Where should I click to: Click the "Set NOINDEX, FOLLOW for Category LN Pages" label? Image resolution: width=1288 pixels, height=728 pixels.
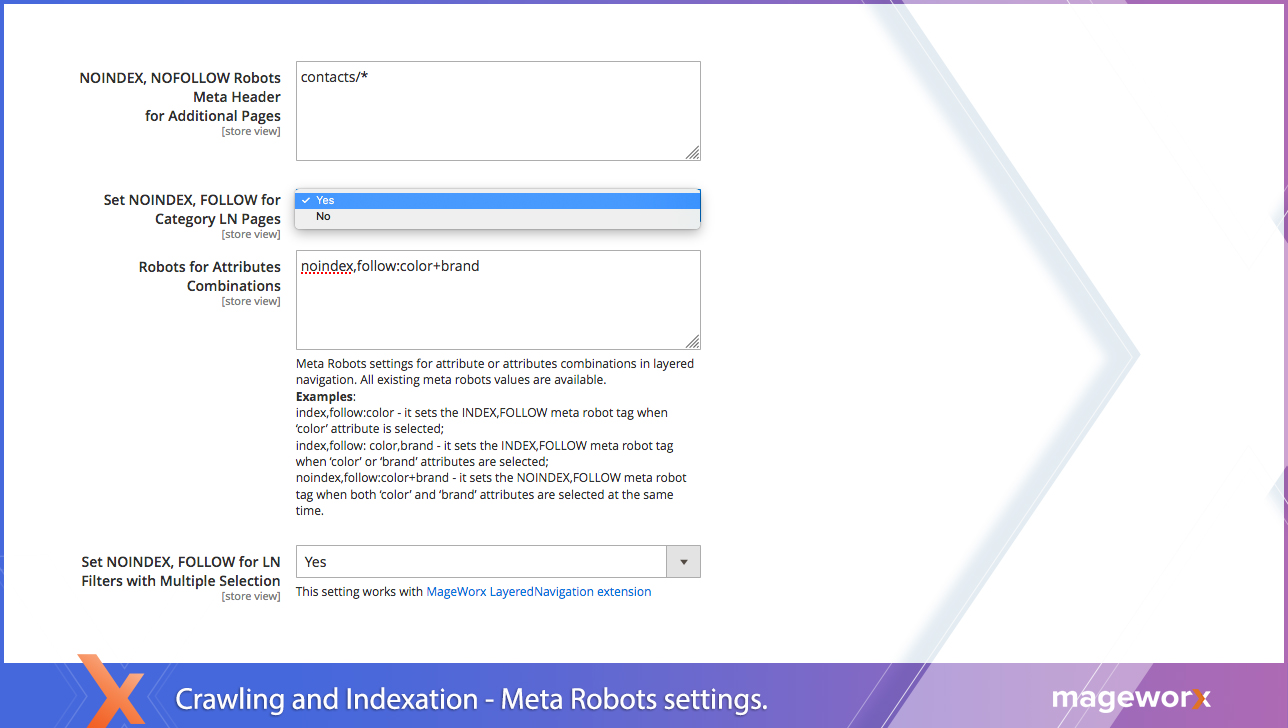192,209
